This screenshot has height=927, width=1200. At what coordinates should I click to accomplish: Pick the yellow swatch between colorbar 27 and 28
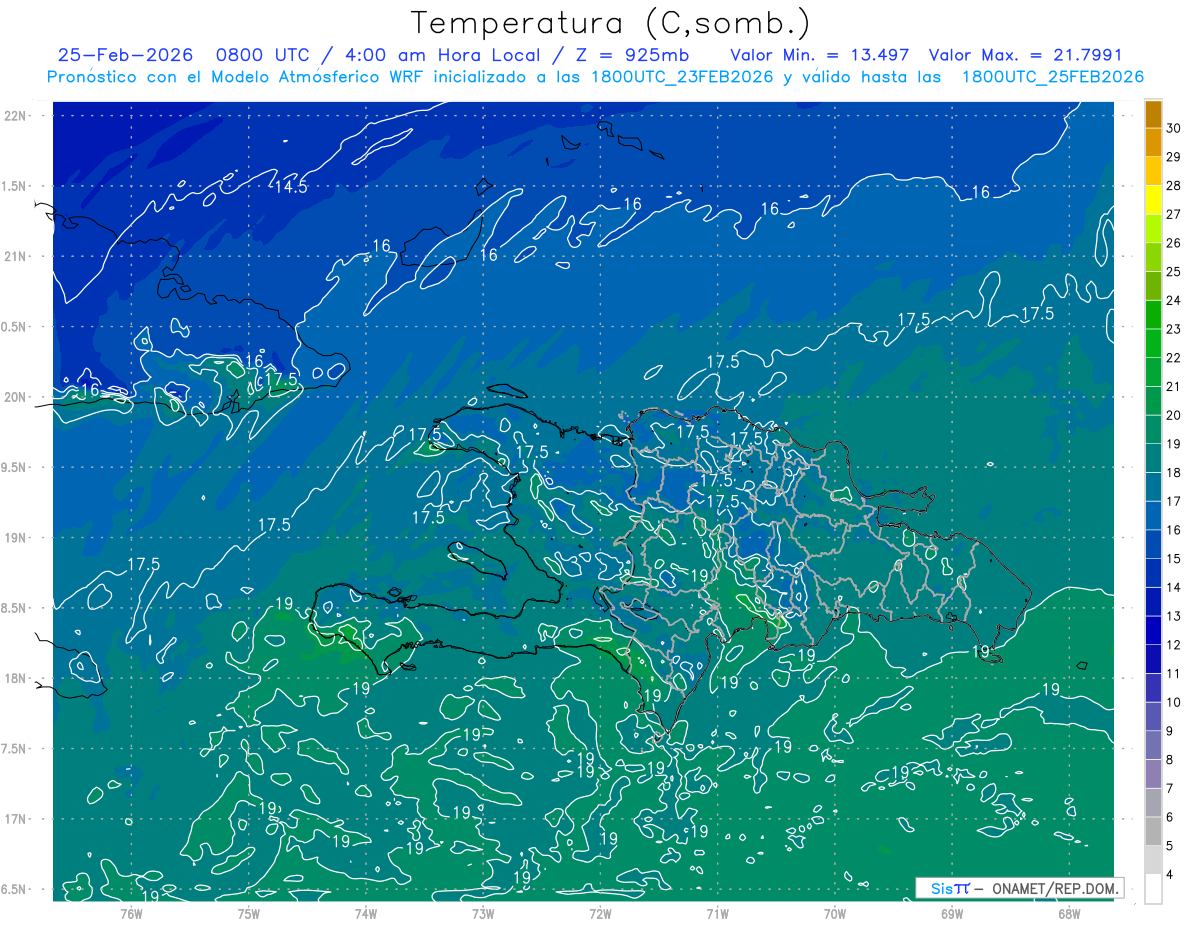coord(1153,200)
